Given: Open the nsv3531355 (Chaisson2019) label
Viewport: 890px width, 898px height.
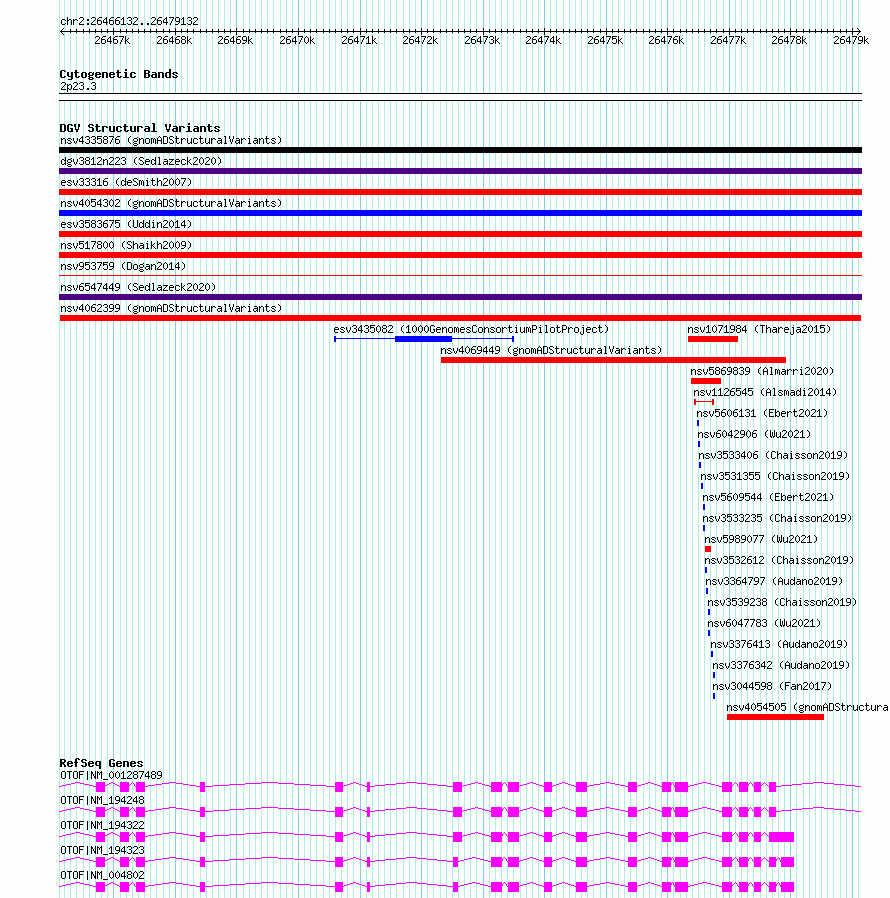Looking at the screenshot, I should point(775,476).
